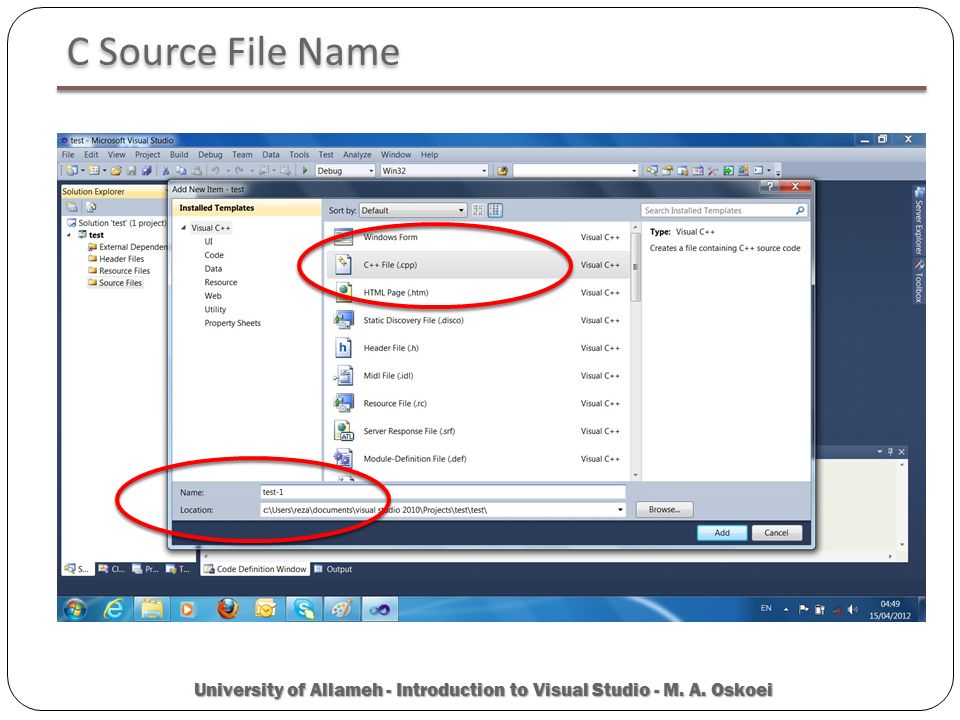Select the Static Discovery File (.disco) template
Screen dimensions: 960x720
pyautogui.click(x=479, y=320)
